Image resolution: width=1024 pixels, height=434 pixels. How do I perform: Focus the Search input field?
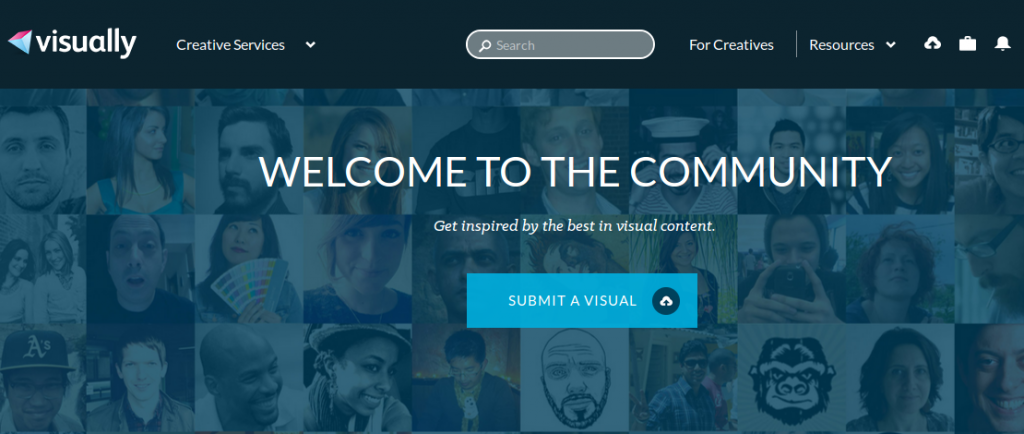(560, 45)
